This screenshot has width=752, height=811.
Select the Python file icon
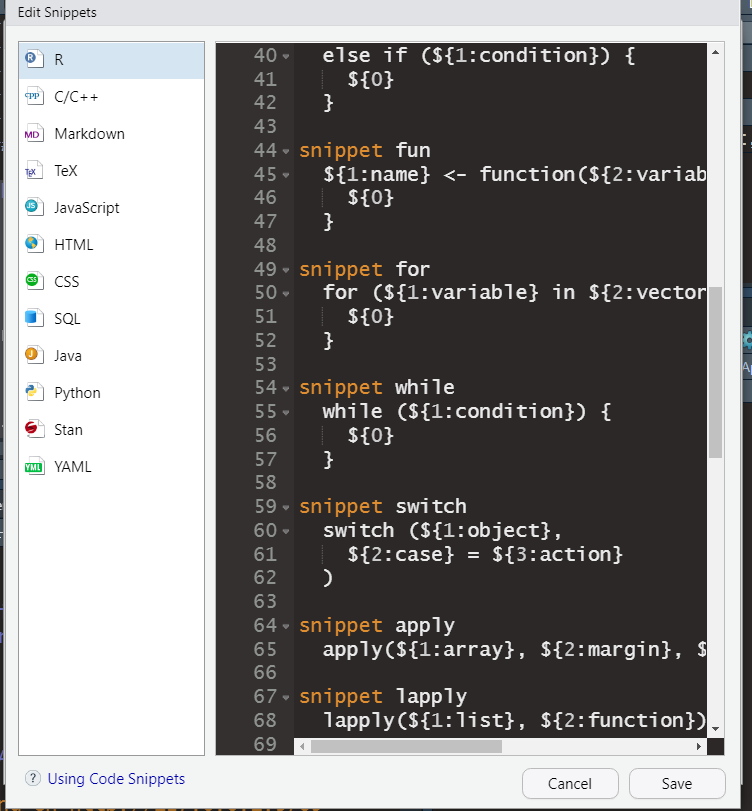34,393
